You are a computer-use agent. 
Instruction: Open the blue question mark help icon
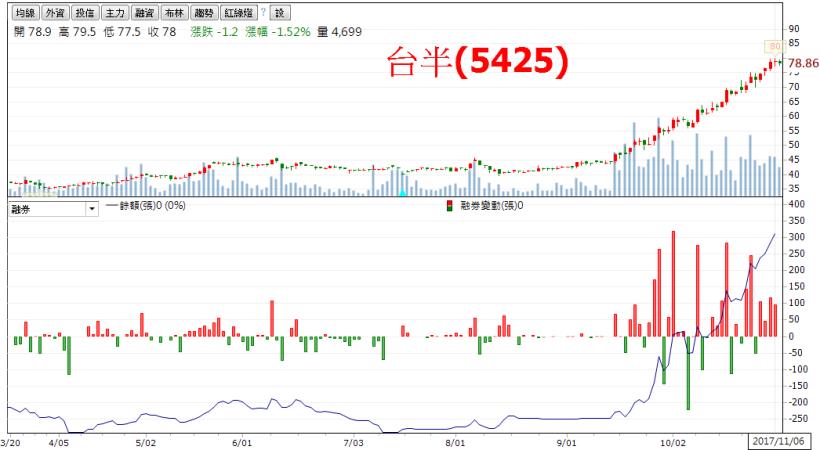pyautogui.click(x=264, y=12)
